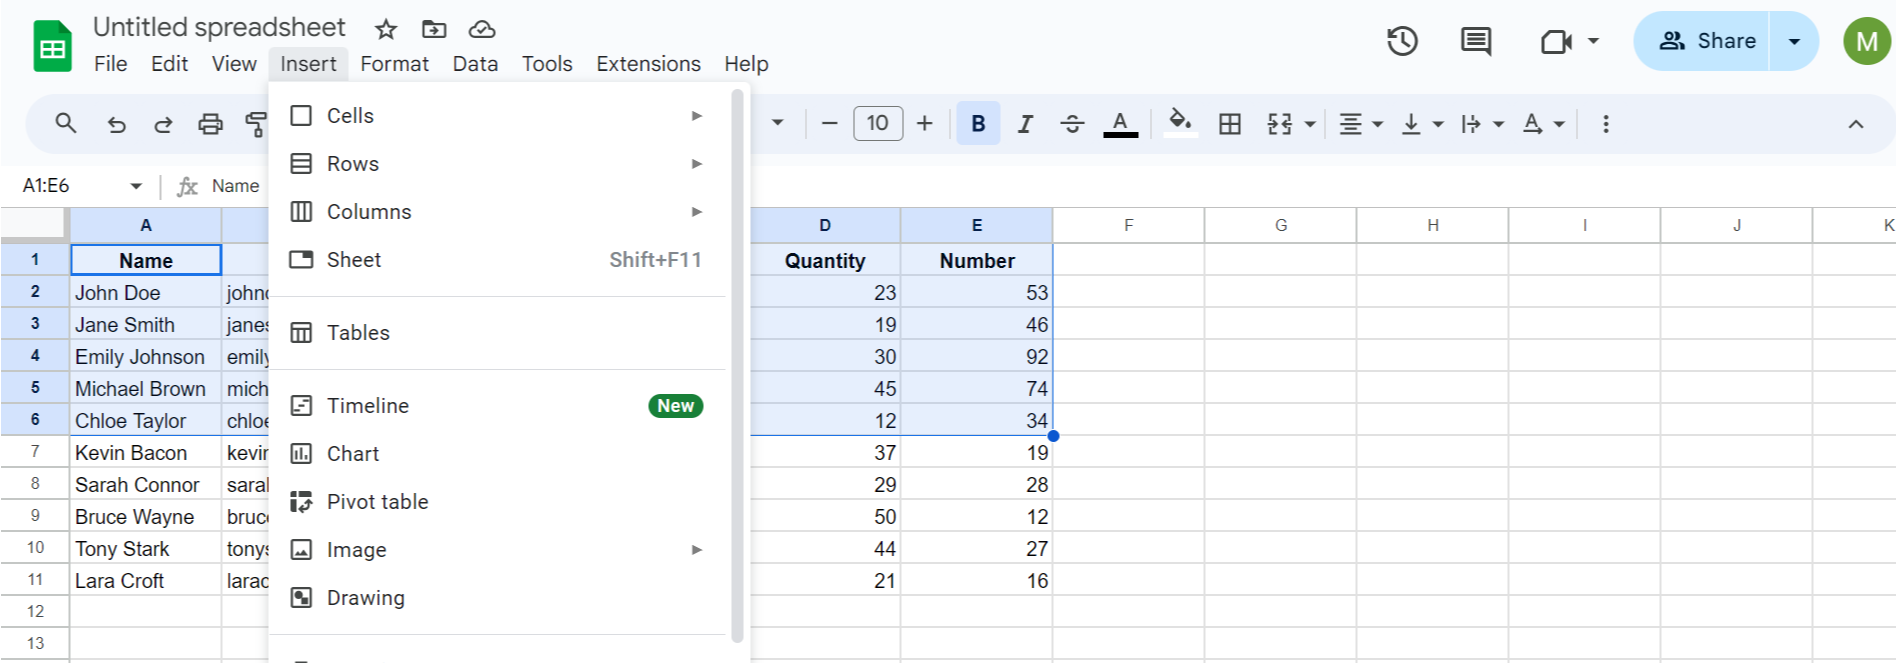The height and width of the screenshot is (663, 1896).
Task: Toggle strikethrough formatting
Action: pos(1072,124)
